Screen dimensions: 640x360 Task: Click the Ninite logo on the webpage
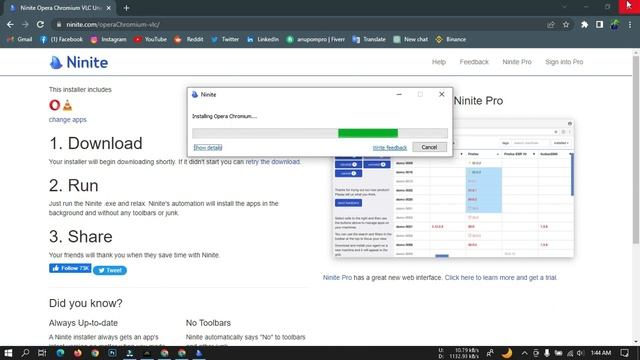click(x=79, y=62)
